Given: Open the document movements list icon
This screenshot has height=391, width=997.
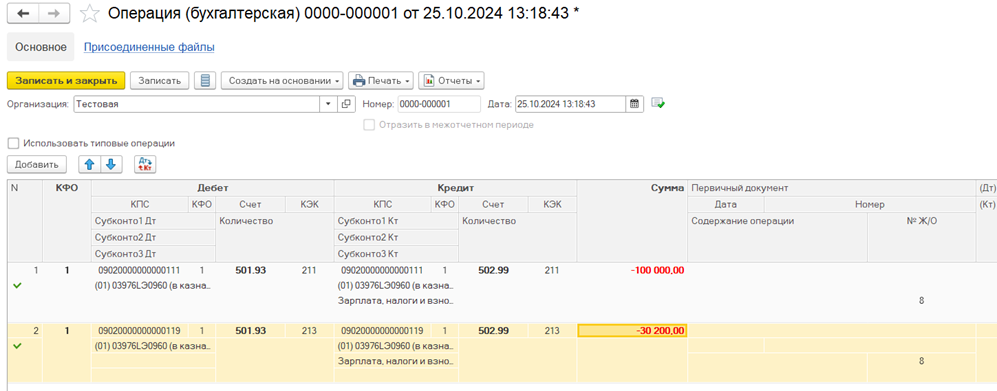Looking at the screenshot, I should click(205, 81).
